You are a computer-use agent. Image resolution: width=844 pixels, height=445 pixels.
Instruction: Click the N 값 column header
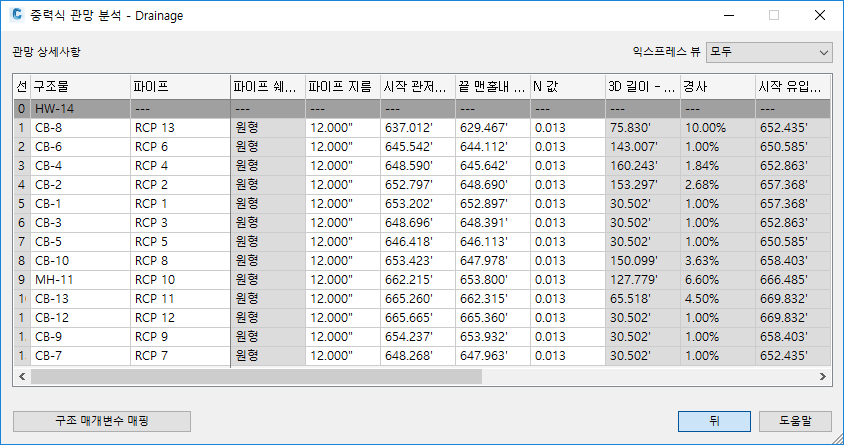pyautogui.click(x=568, y=87)
